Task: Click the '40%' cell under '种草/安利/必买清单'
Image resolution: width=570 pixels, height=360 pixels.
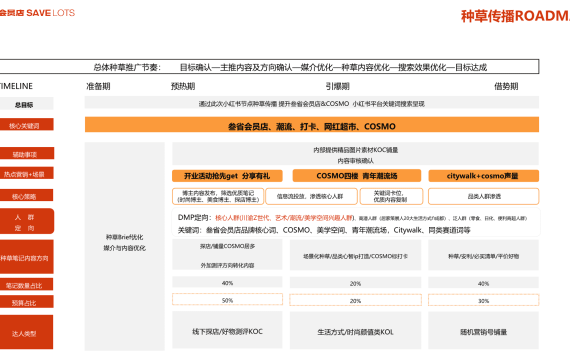Action: tap(483, 283)
